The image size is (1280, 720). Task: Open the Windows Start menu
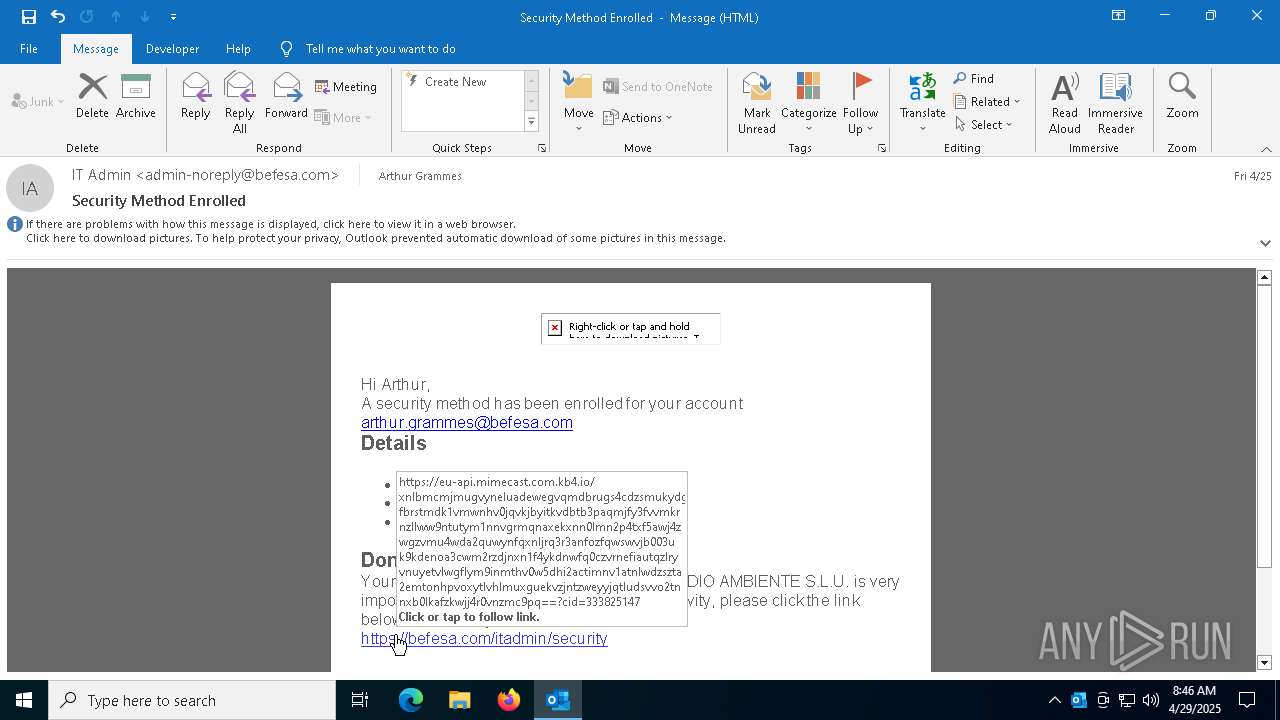tap(24, 700)
